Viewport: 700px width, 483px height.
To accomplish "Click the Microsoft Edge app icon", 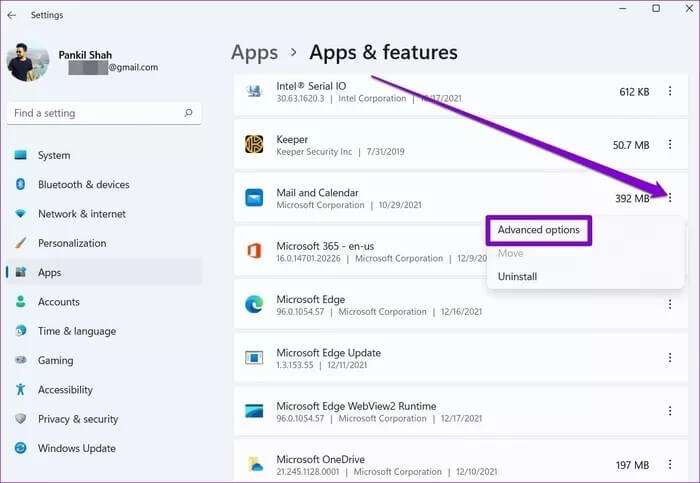I will click(254, 304).
